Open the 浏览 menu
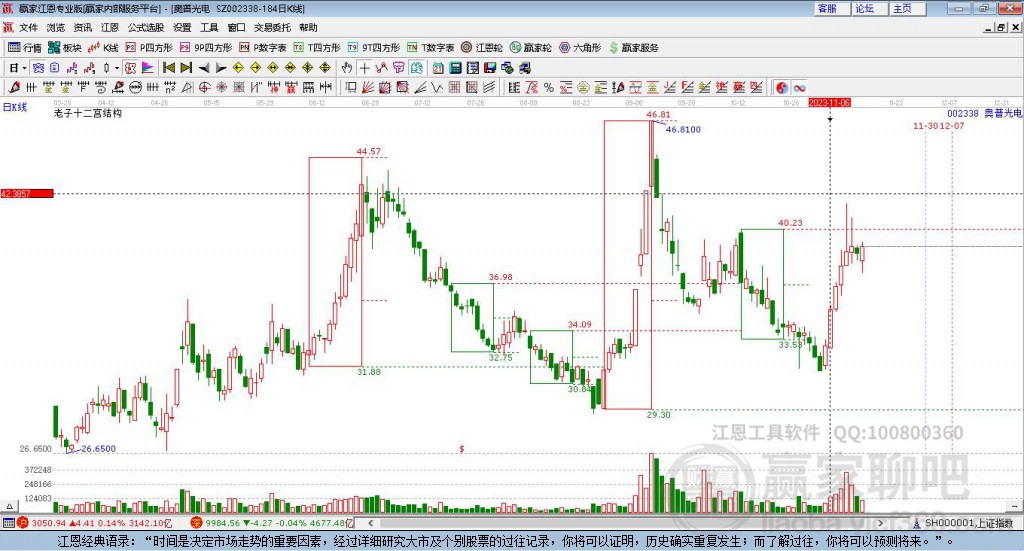This screenshot has width=1024, height=551. [56, 27]
